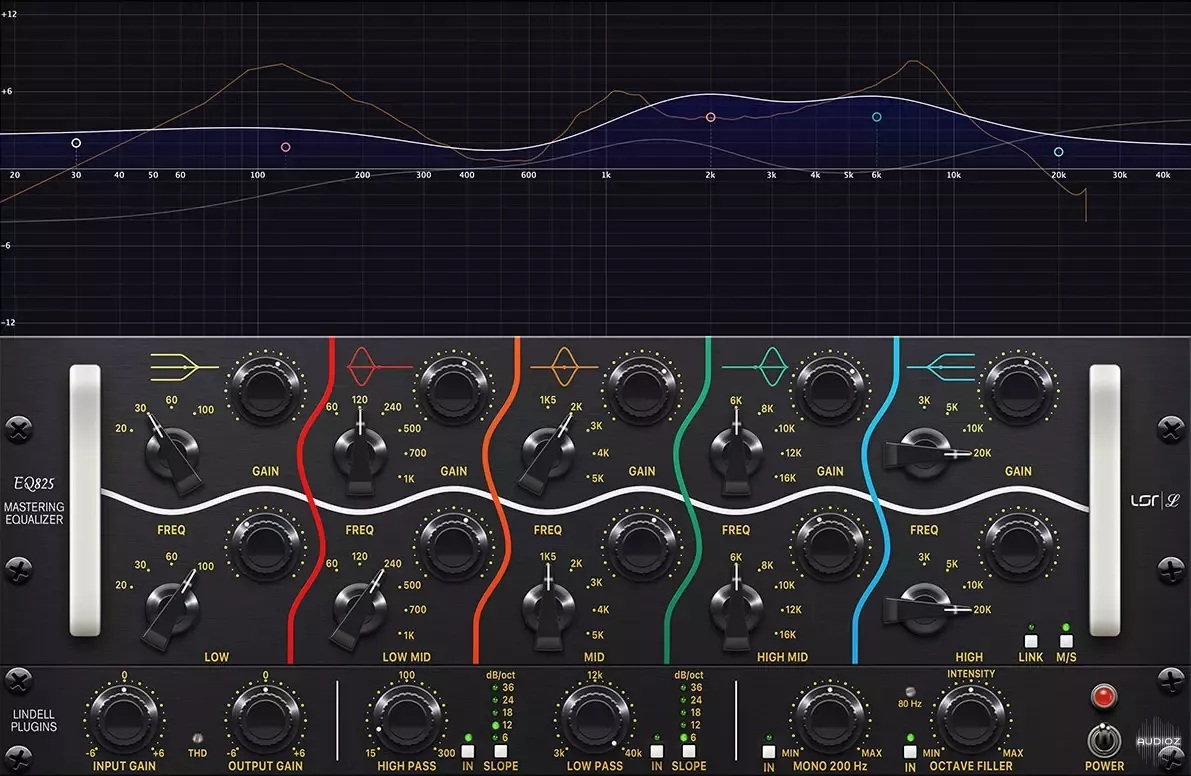The width and height of the screenshot is (1191, 776).
Task: Click the Lindell Plugins label
Action: tap(33, 721)
